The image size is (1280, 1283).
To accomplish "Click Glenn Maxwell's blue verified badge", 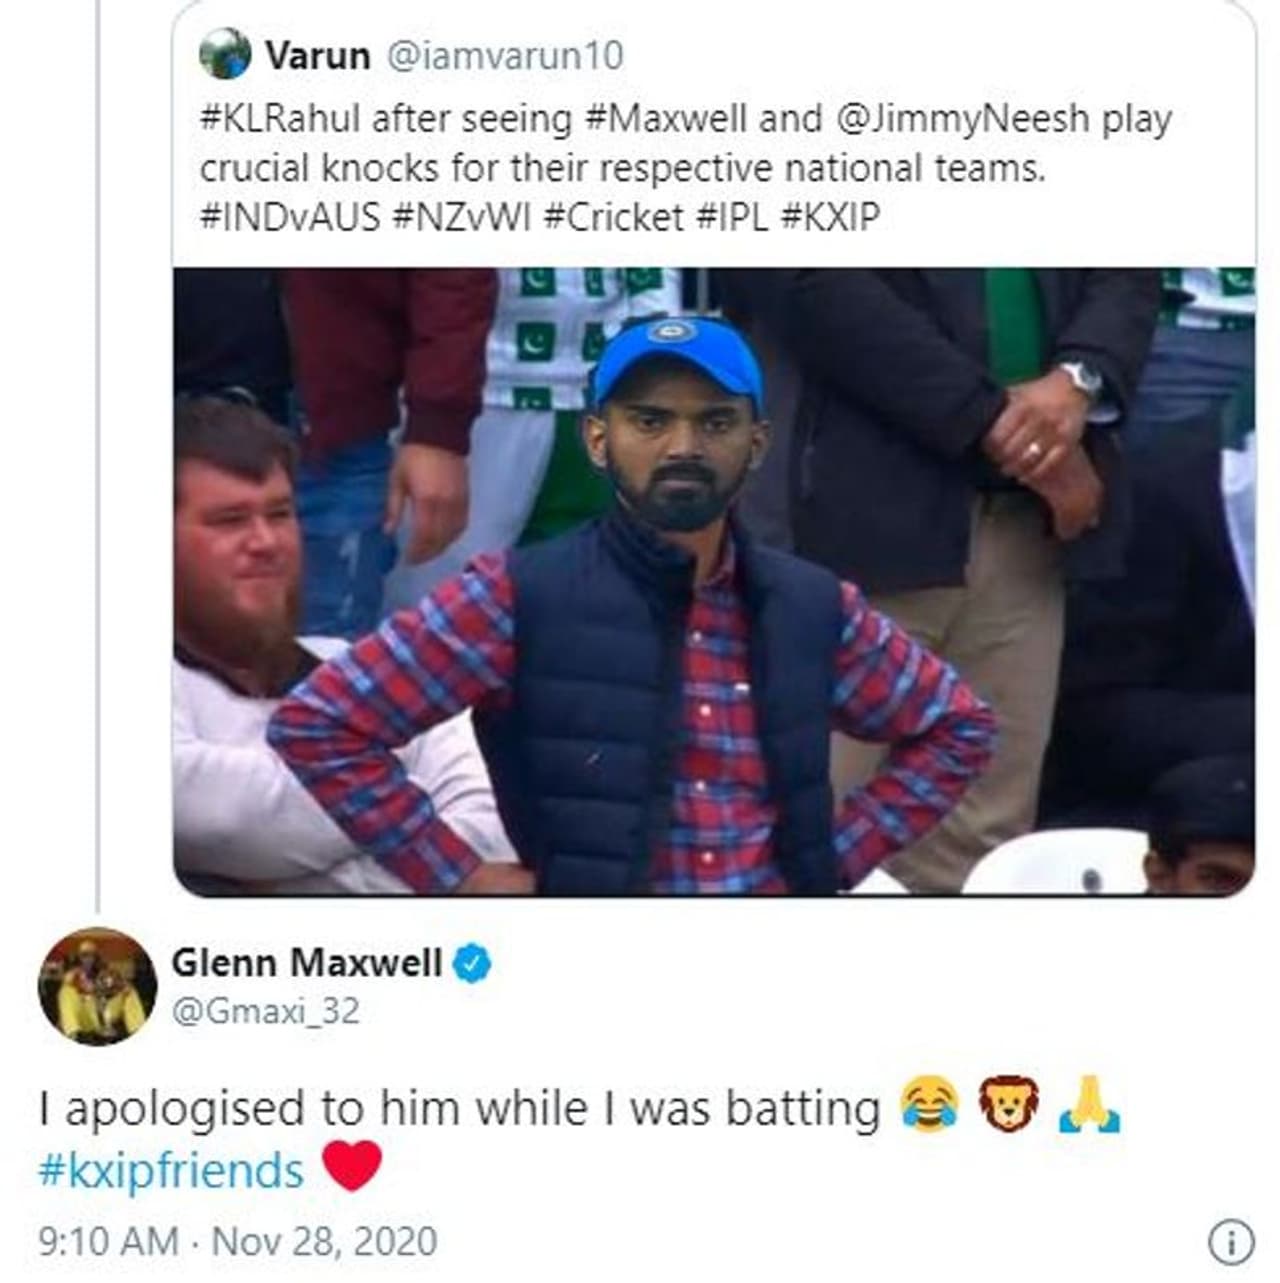I will click(x=473, y=963).
